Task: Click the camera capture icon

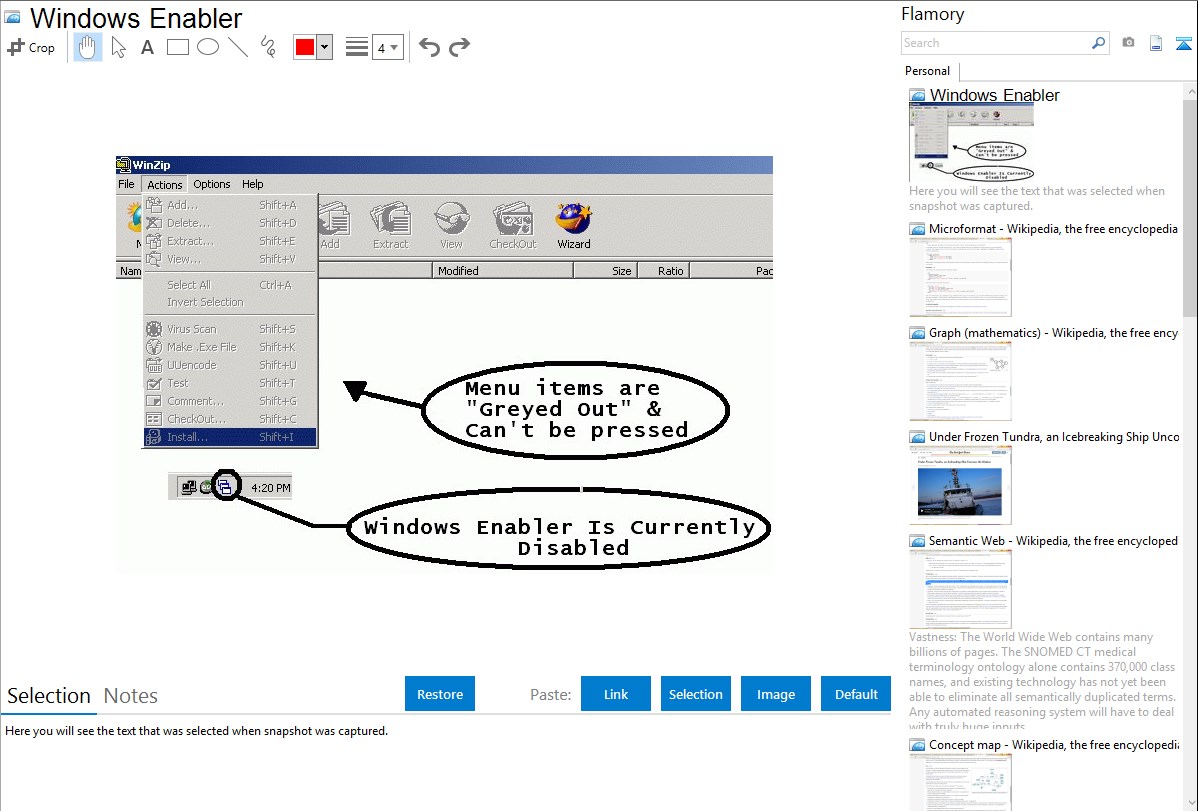Action: pos(1128,42)
